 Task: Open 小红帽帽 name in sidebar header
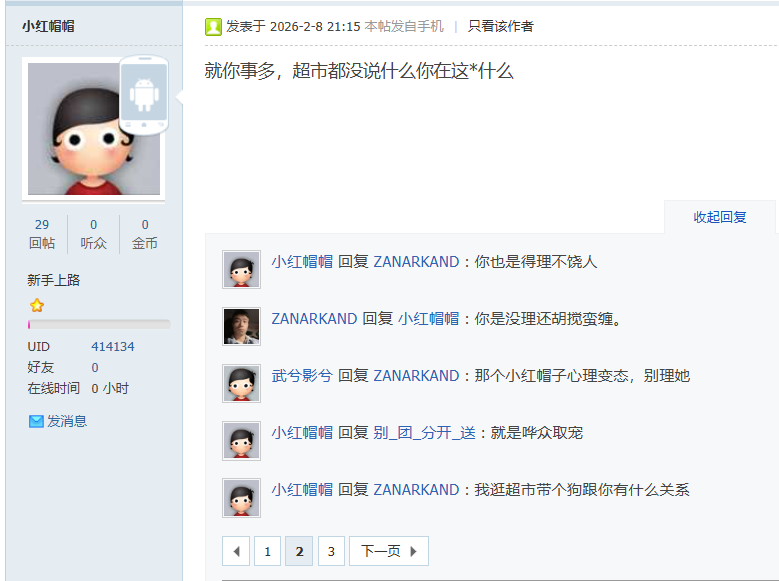tap(48, 26)
